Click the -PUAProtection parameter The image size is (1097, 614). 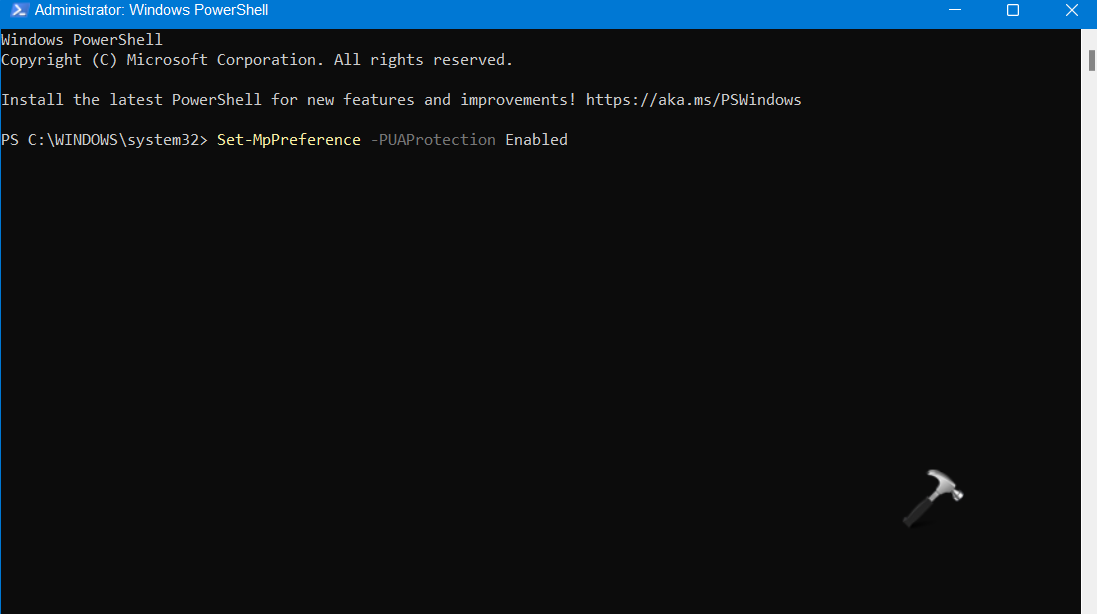pos(433,140)
